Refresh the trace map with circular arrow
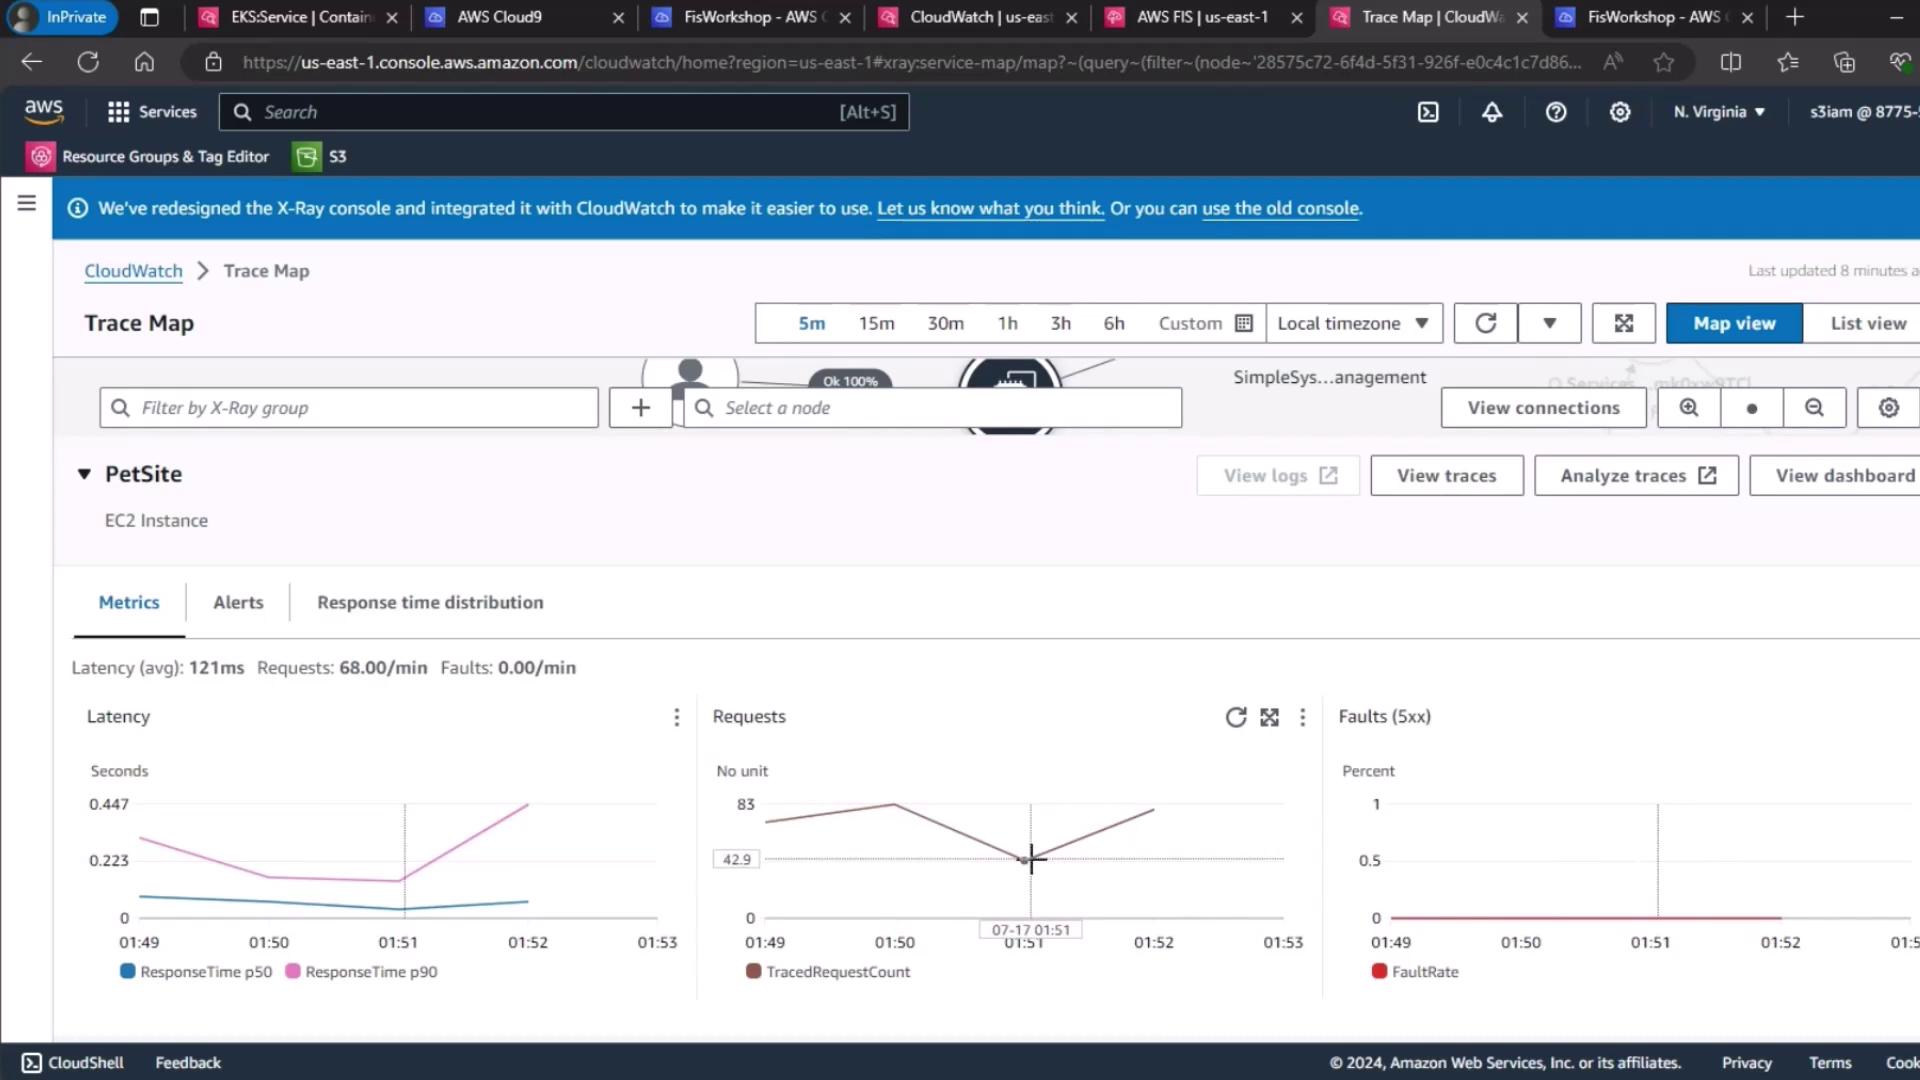Screen dimensions: 1920x1080 pyautogui.click(x=1485, y=323)
